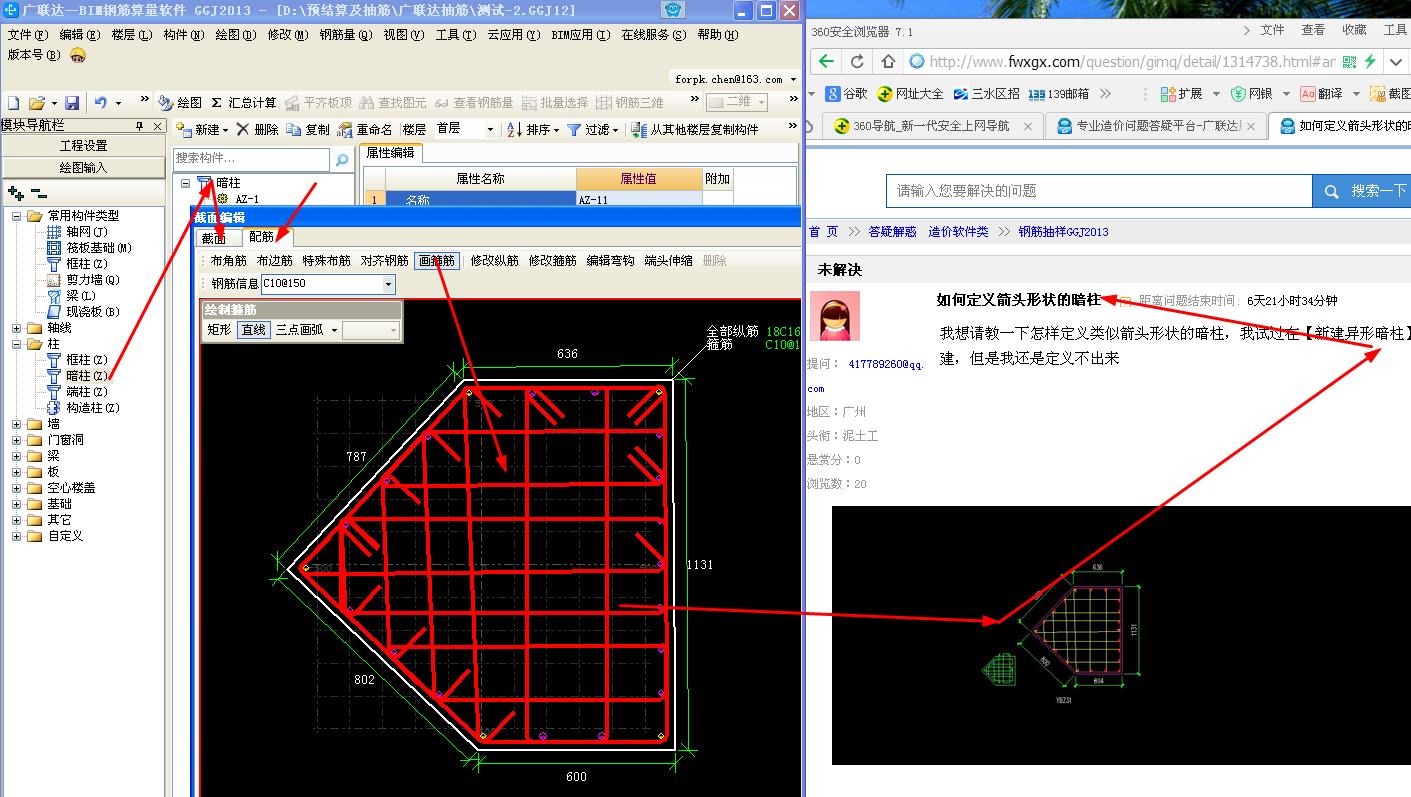Click the question search input on webpage
Image resolution: width=1411 pixels, height=797 pixels.
(x=1099, y=191)
